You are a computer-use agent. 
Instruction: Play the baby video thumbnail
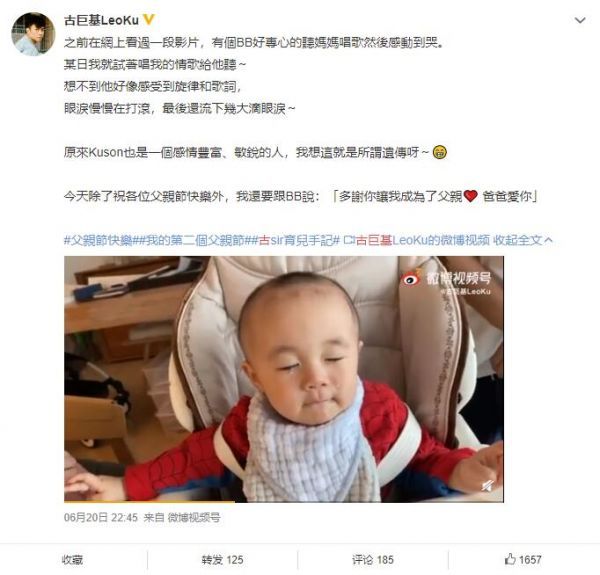(284, 379)
